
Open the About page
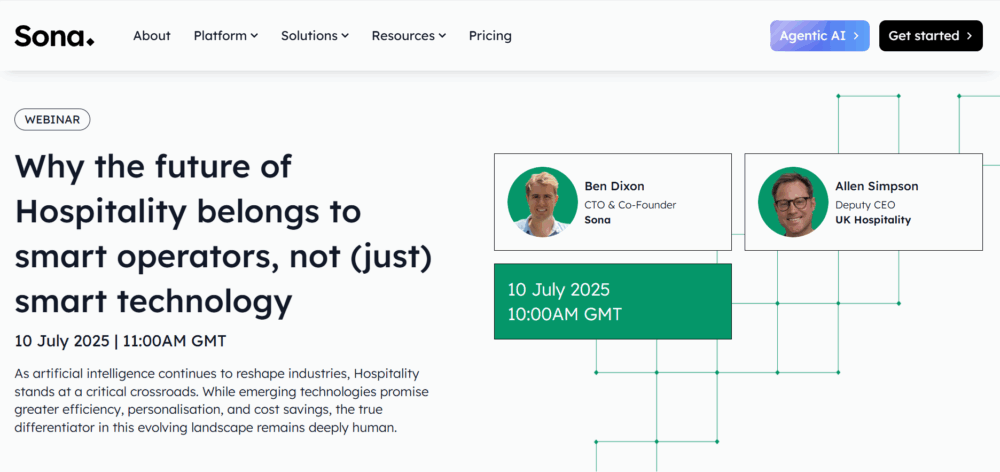point(152,36)
